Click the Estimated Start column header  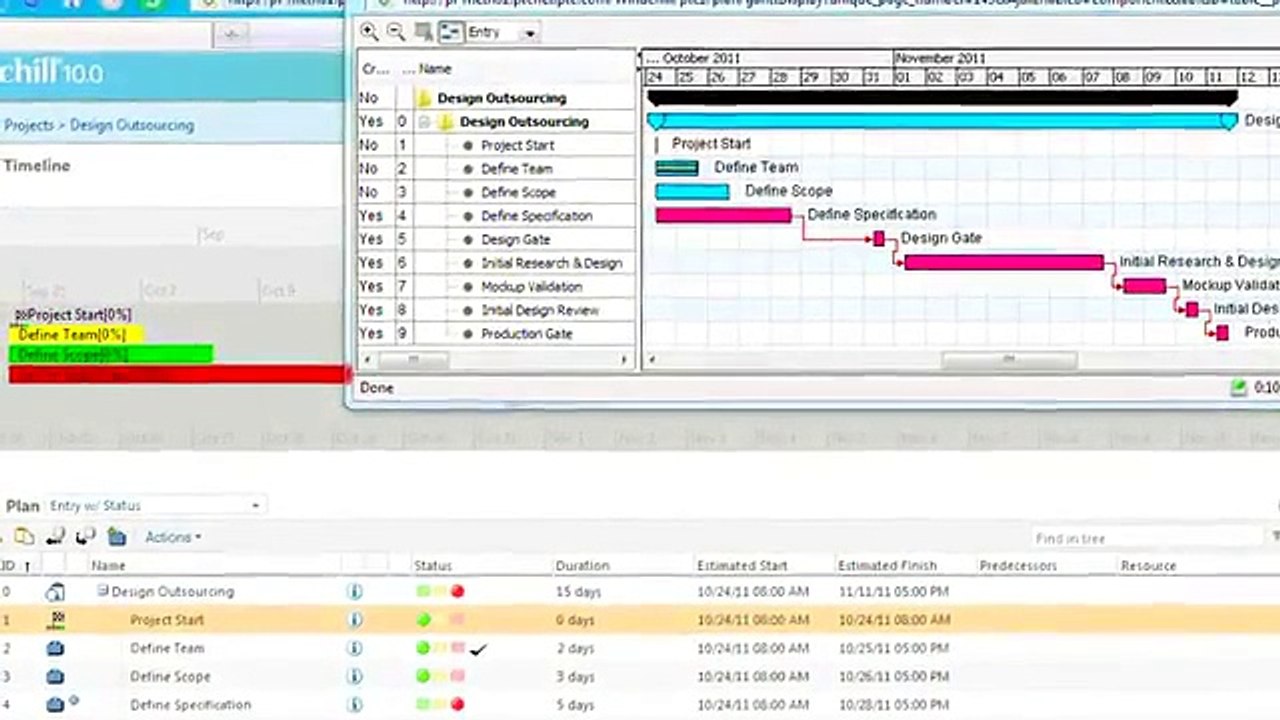[742, 566]
